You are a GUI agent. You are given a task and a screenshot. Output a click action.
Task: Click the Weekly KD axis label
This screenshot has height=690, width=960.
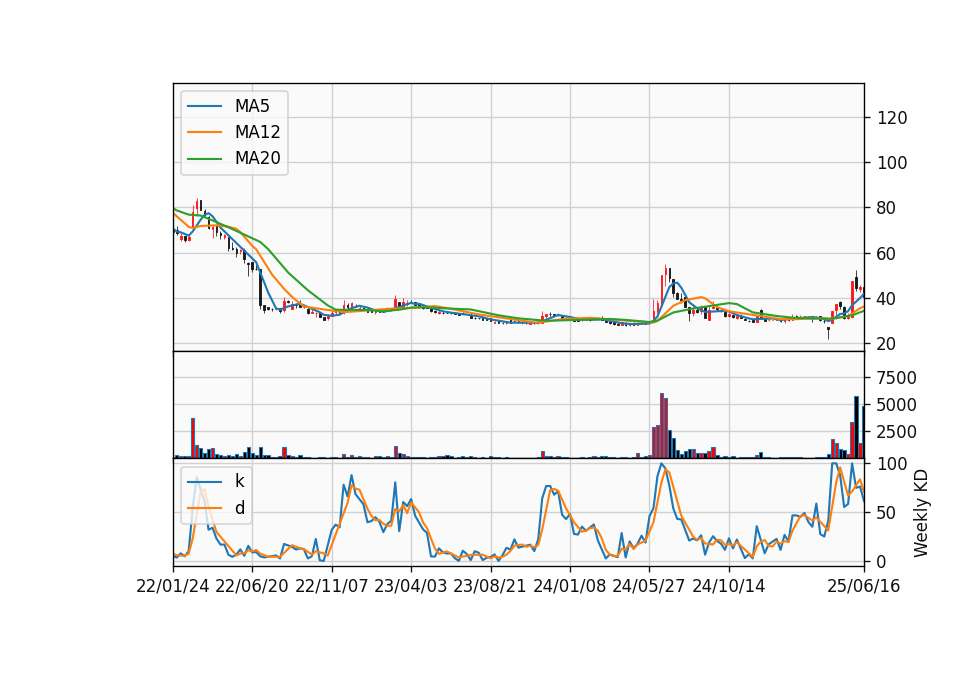[x=921, y=513]
